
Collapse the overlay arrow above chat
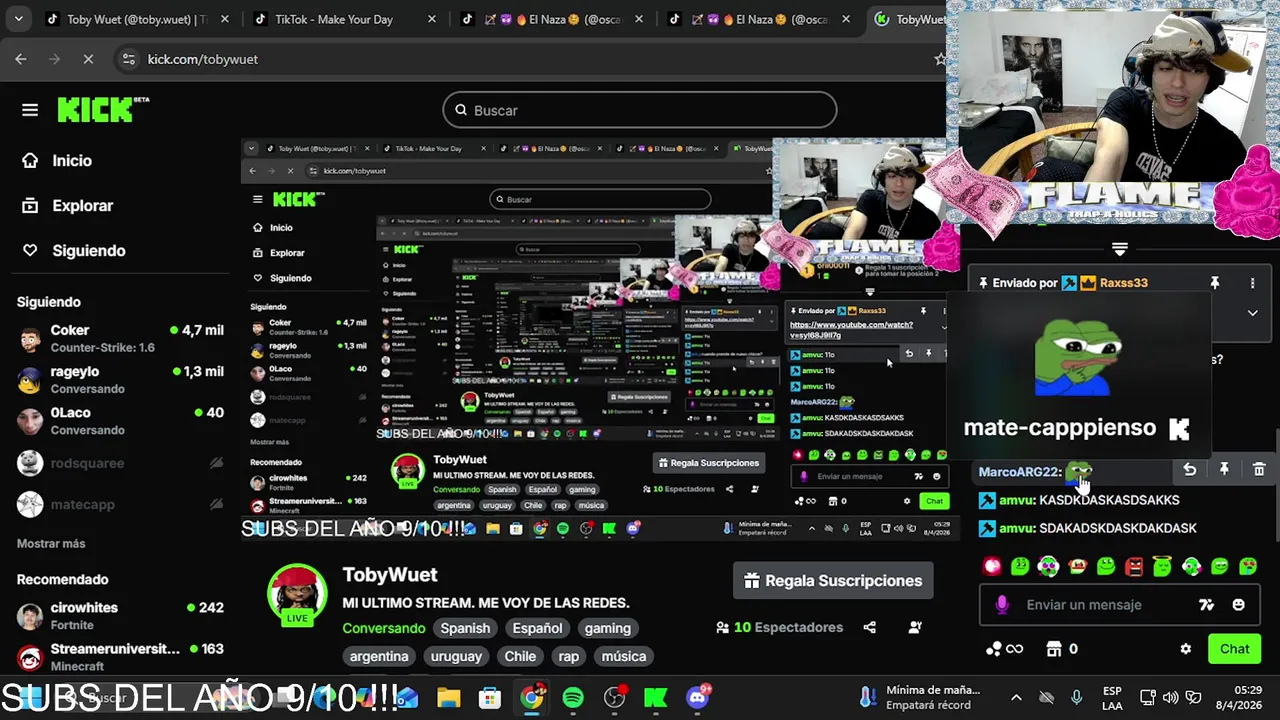(x=1119, y=248)
